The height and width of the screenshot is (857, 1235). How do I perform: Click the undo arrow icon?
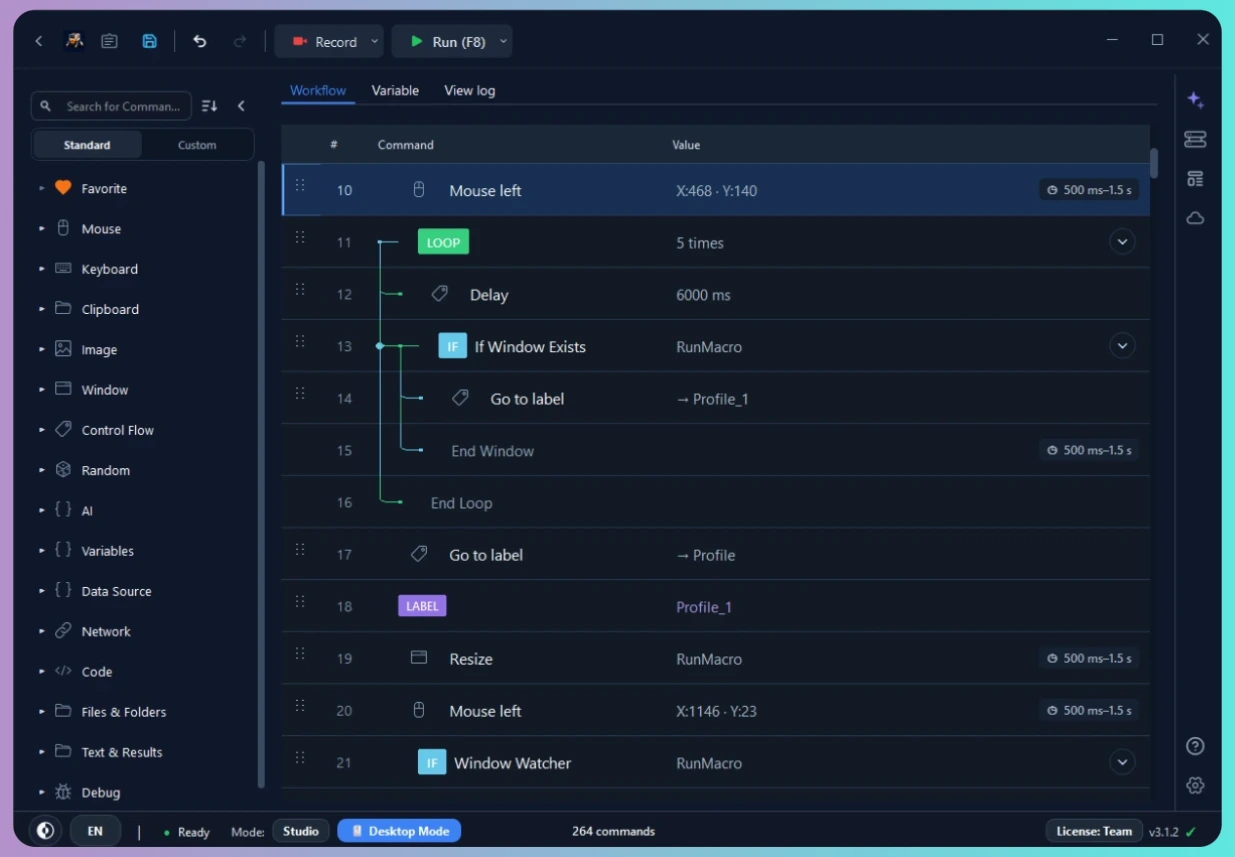coord(200,41)
